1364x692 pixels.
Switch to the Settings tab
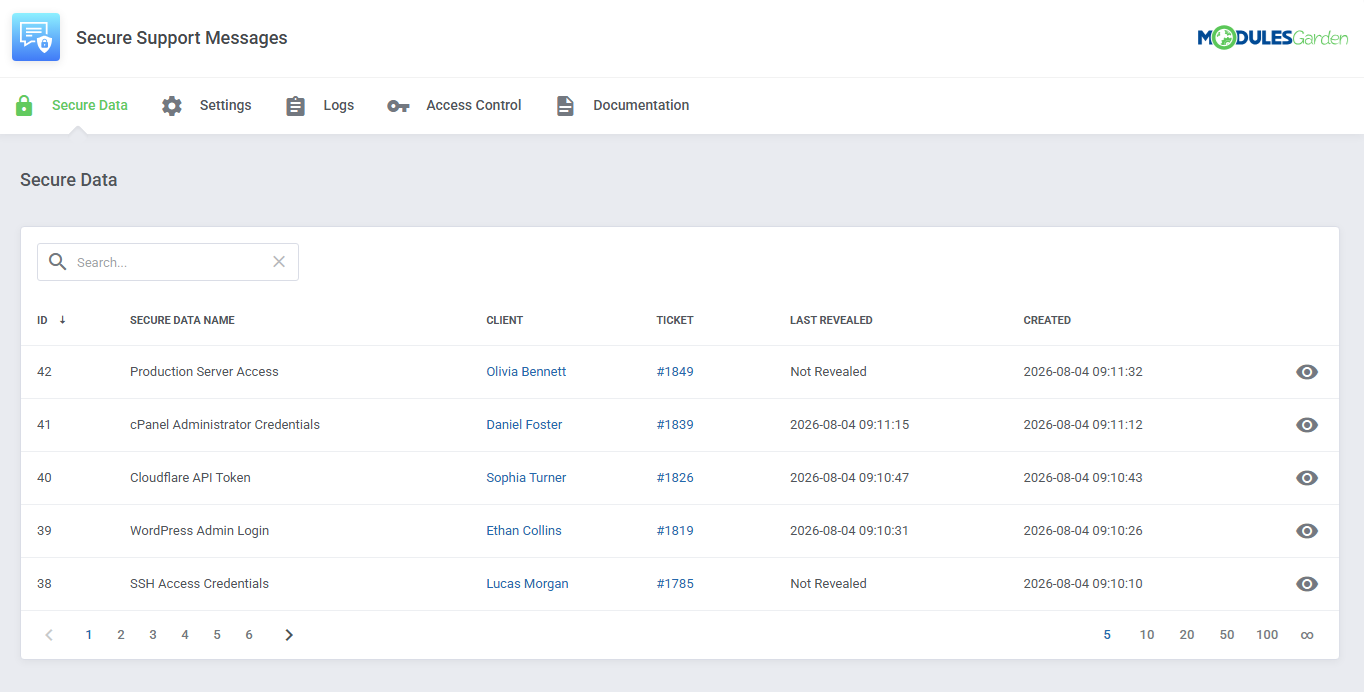point(225,105)
